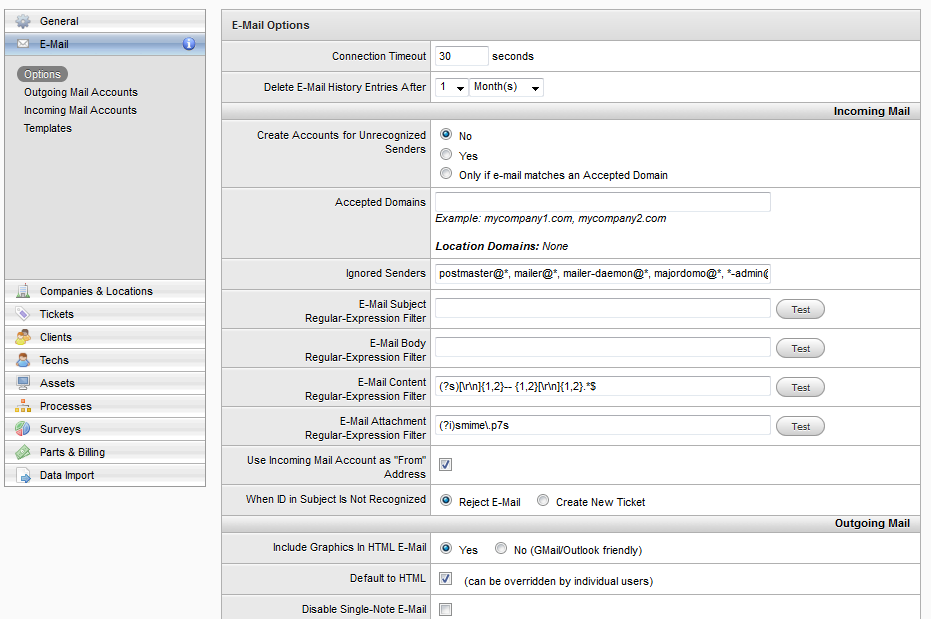
Task: Click the Ignored Senders text field
Action: (x=603, y=274)
